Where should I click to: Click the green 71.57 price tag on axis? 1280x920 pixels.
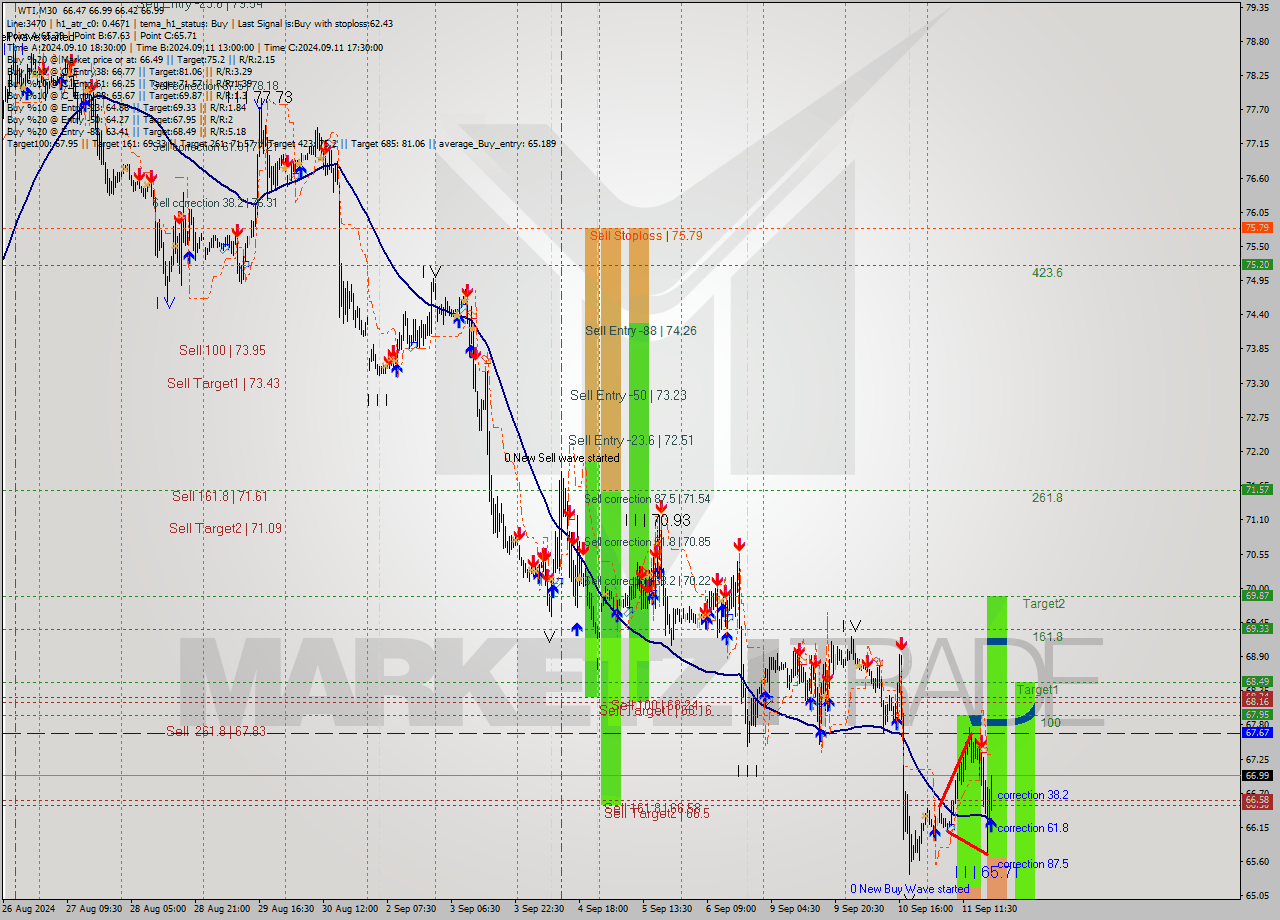1256,489
